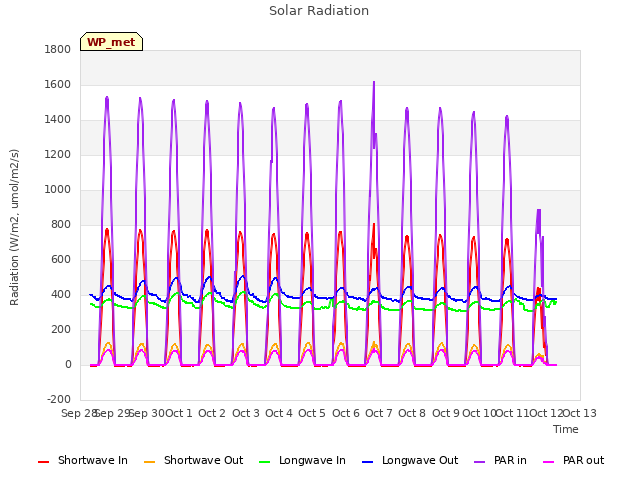
Task: Toggle the PAR in legend entry
Action: click(500, 461)
